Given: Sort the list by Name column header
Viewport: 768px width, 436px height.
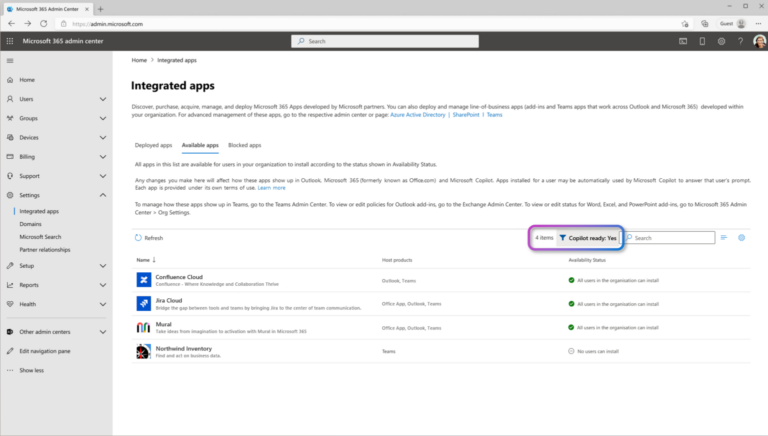Looking at the screenshot, I should pyautogui.click(x=146, y=260).
